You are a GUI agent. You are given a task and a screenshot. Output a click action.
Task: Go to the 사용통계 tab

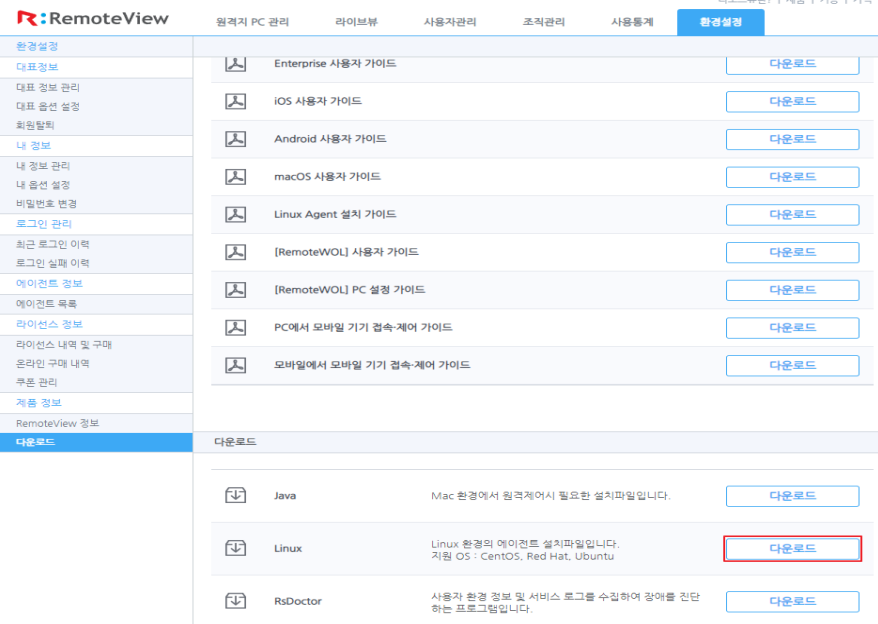[632, 22]
